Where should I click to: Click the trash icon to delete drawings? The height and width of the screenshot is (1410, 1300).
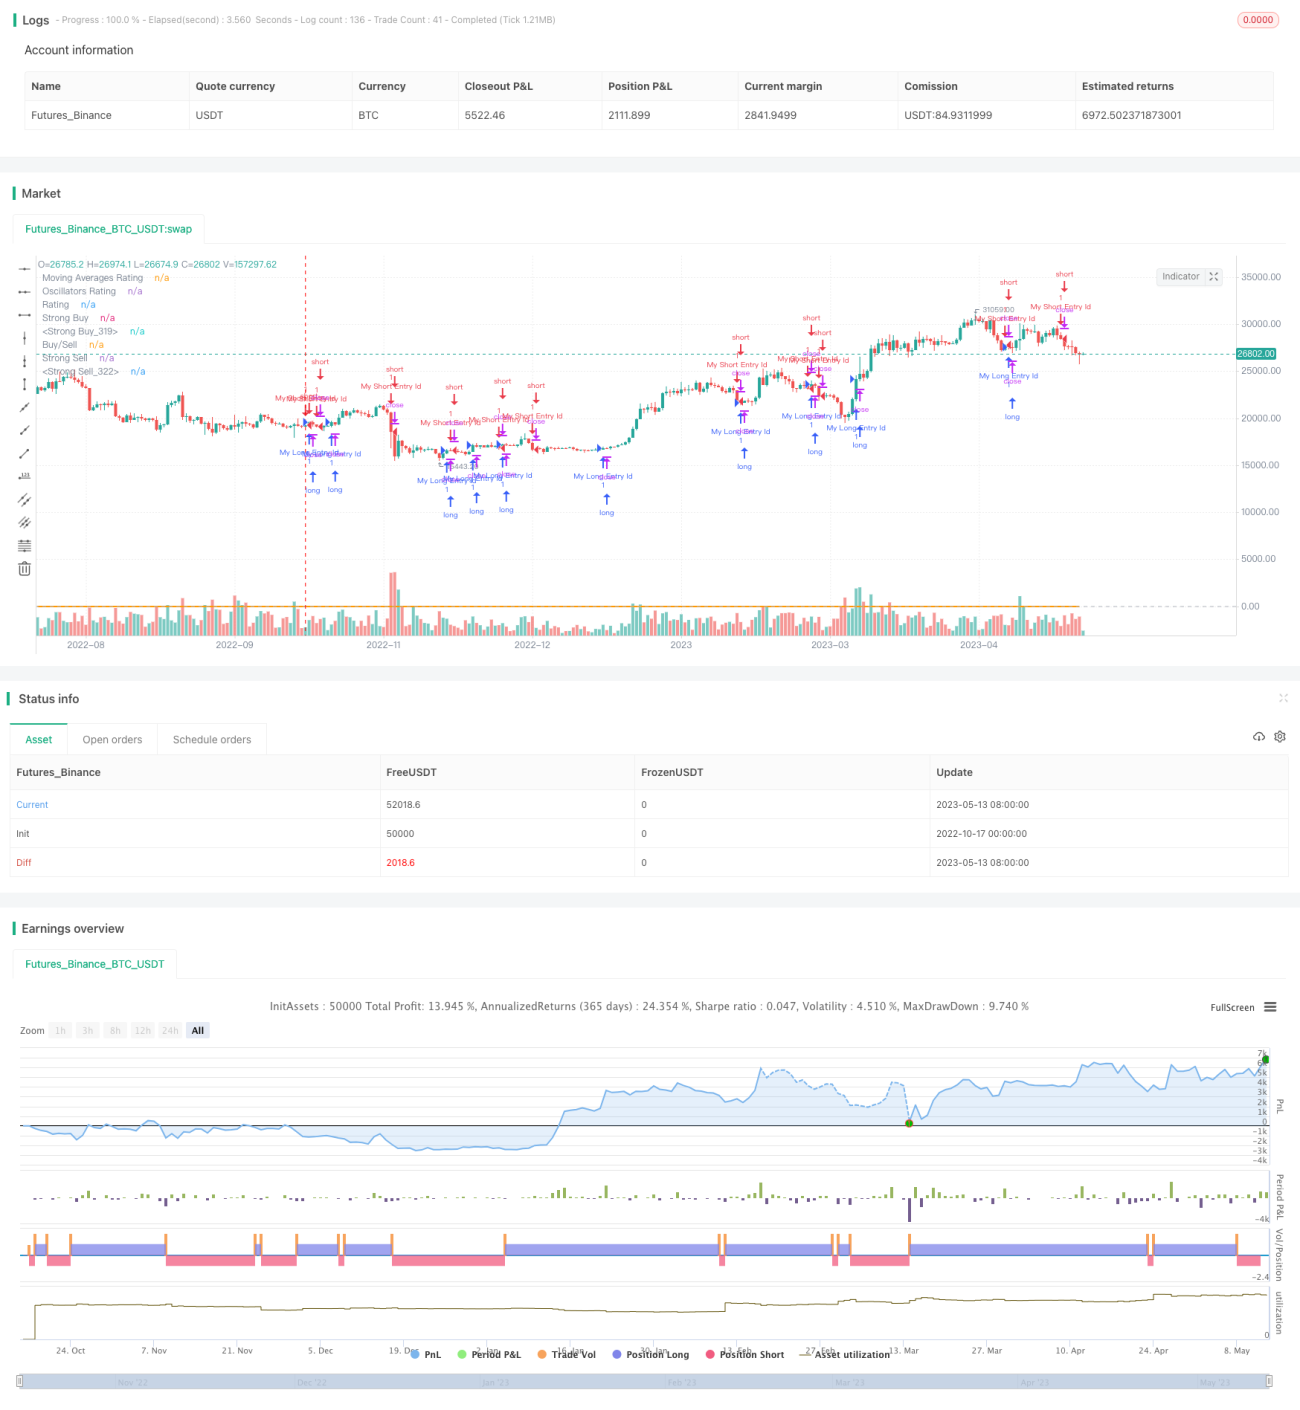click(24, 569)
